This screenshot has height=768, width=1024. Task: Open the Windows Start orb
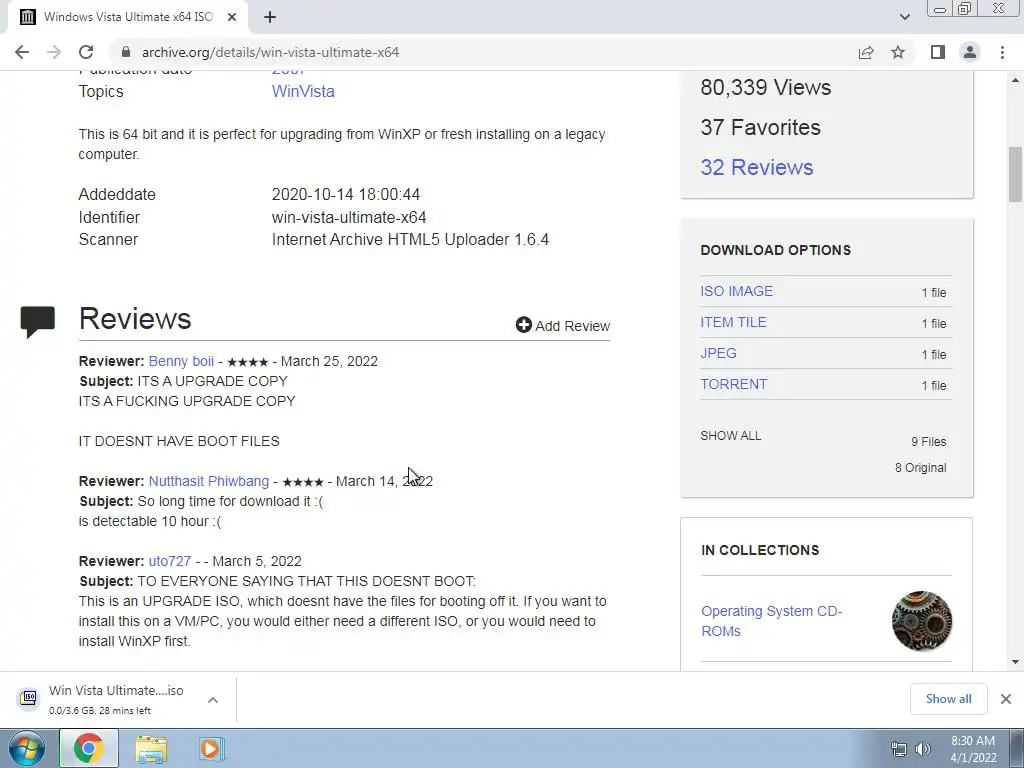pos(27,748)
